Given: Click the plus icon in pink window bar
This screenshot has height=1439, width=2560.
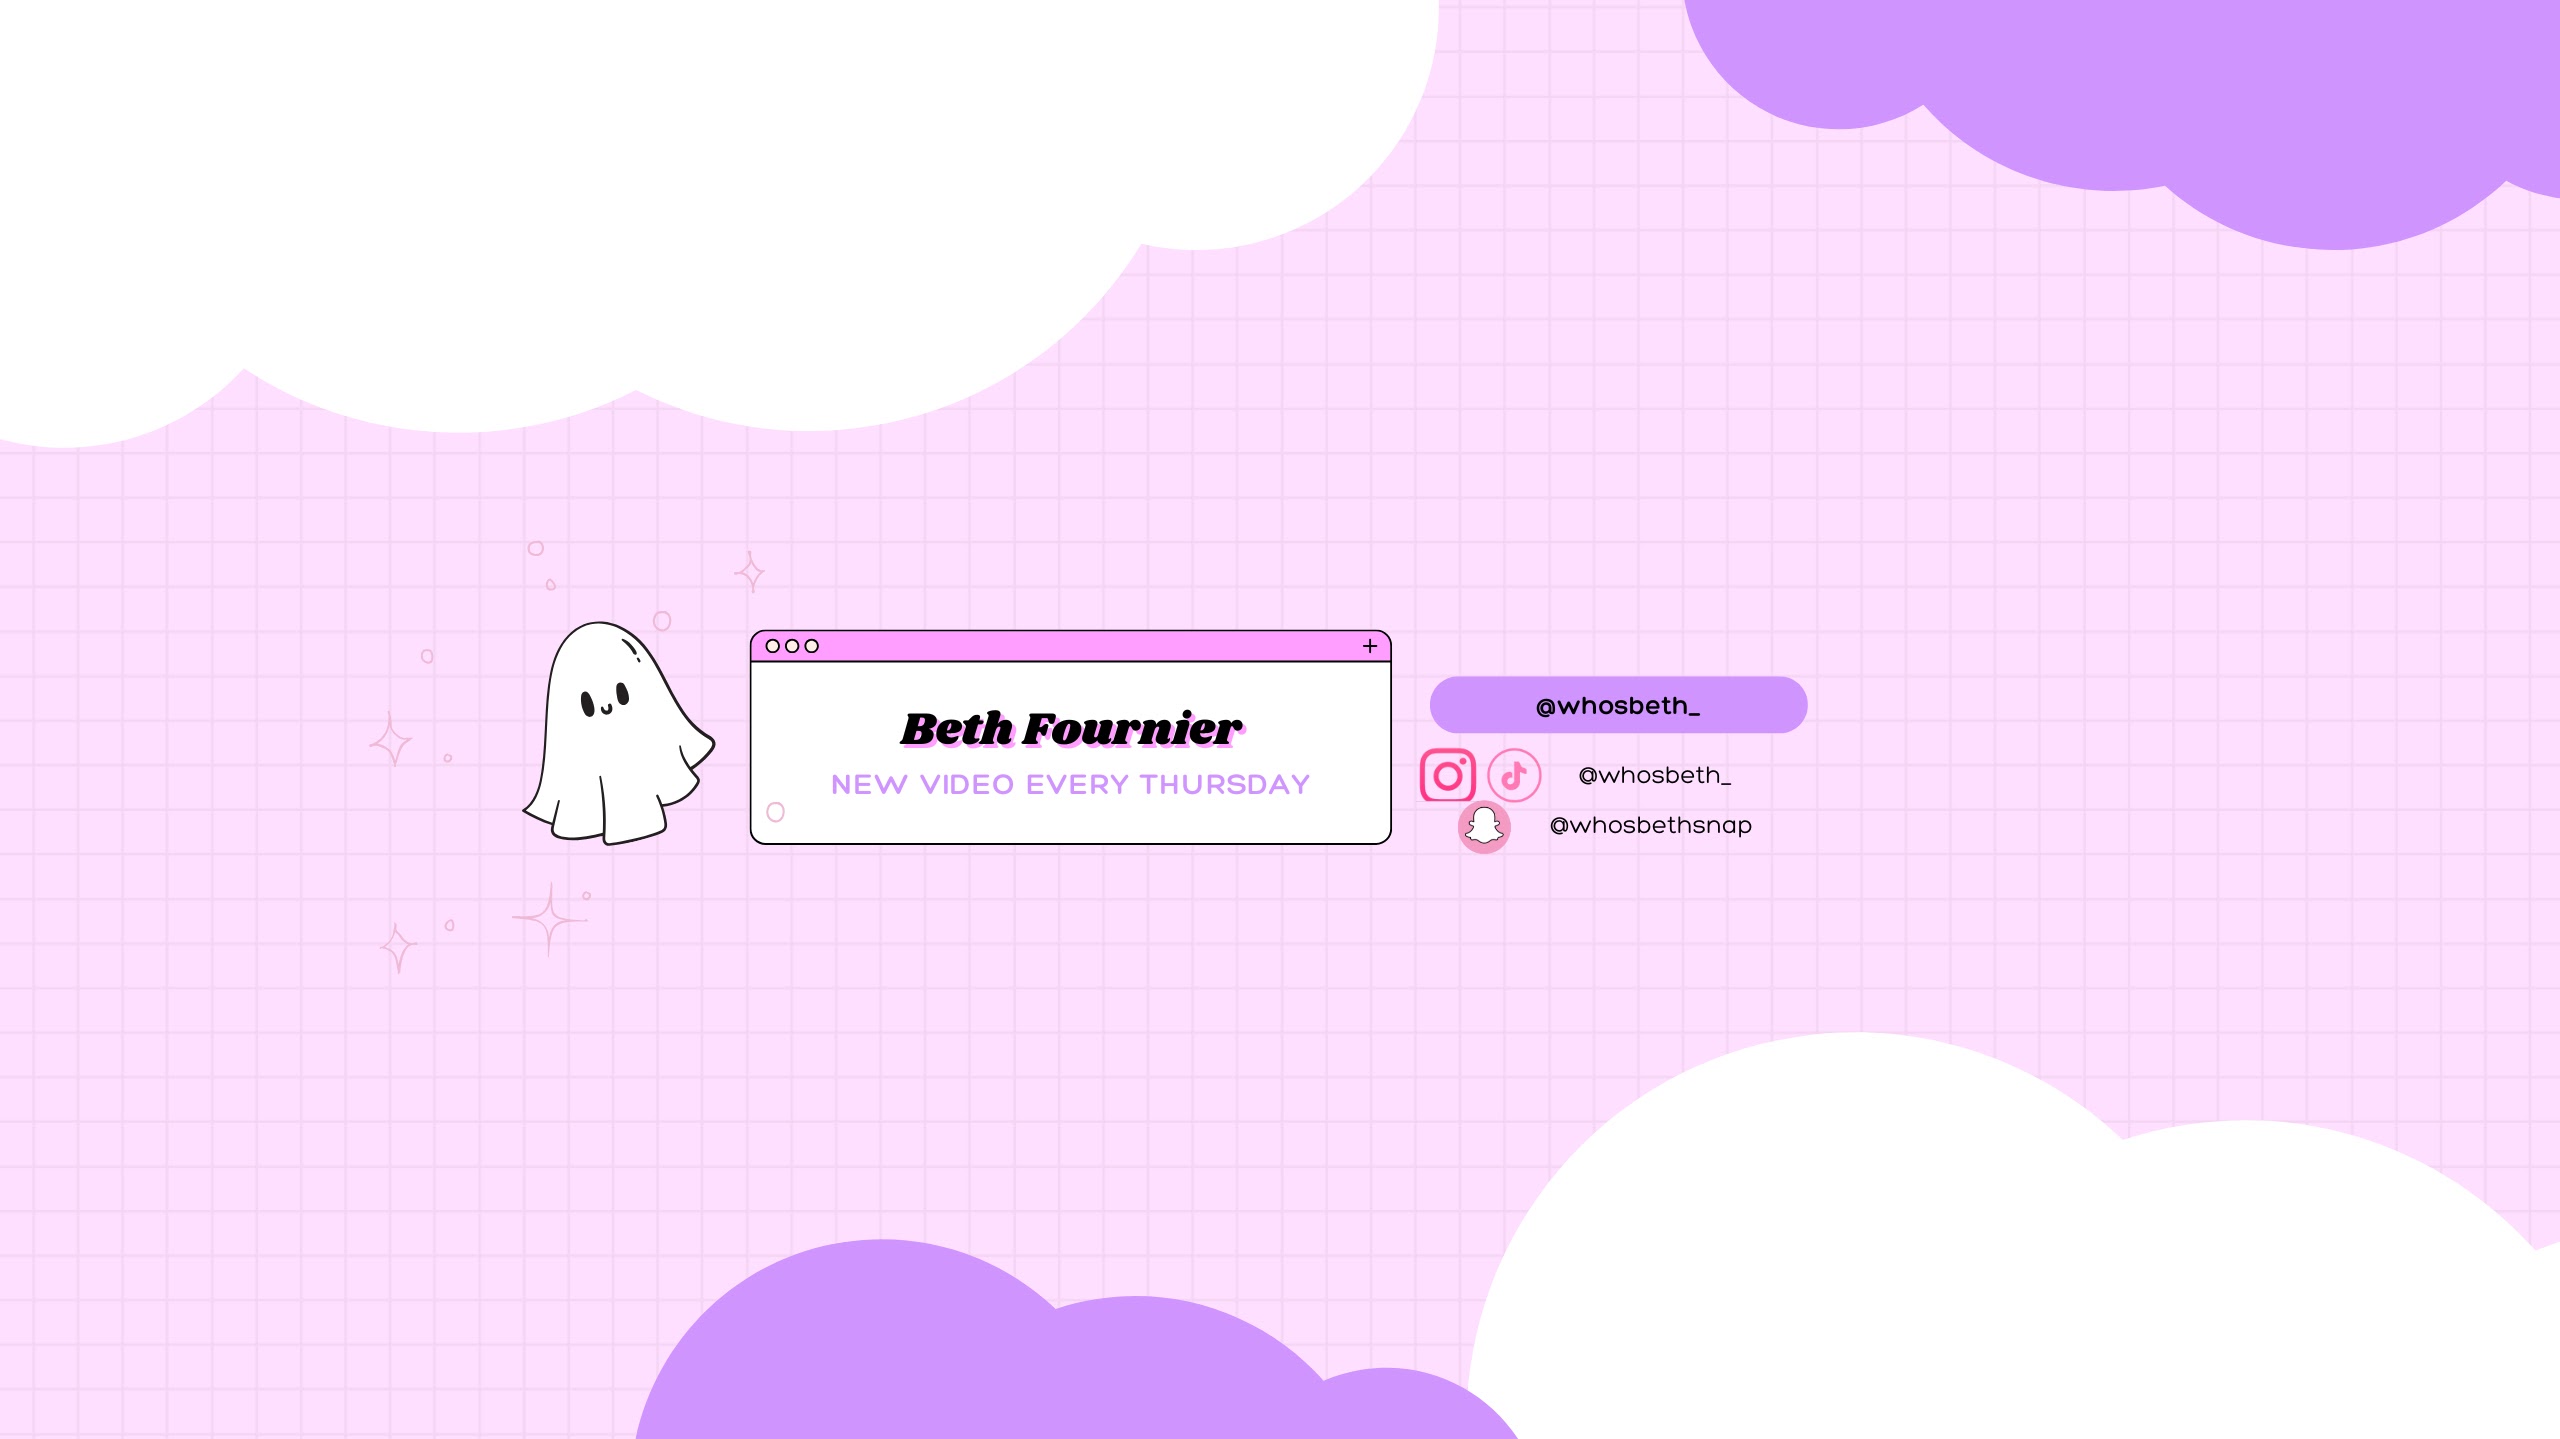Looking at the screenshot, I should [1370, 646].
